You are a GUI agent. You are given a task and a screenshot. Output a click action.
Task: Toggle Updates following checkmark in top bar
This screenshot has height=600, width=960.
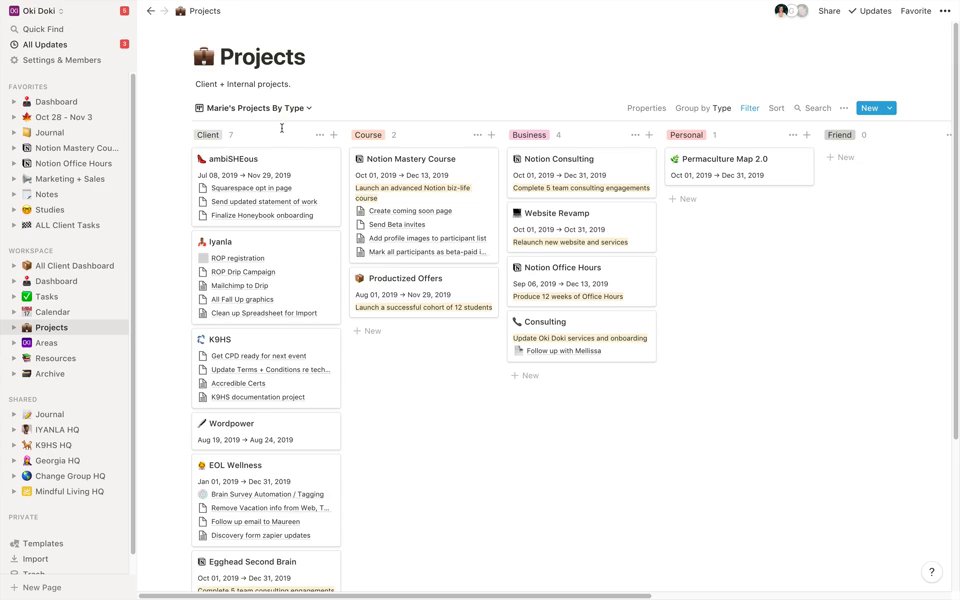pyautogui.click(x=852, y=11)
